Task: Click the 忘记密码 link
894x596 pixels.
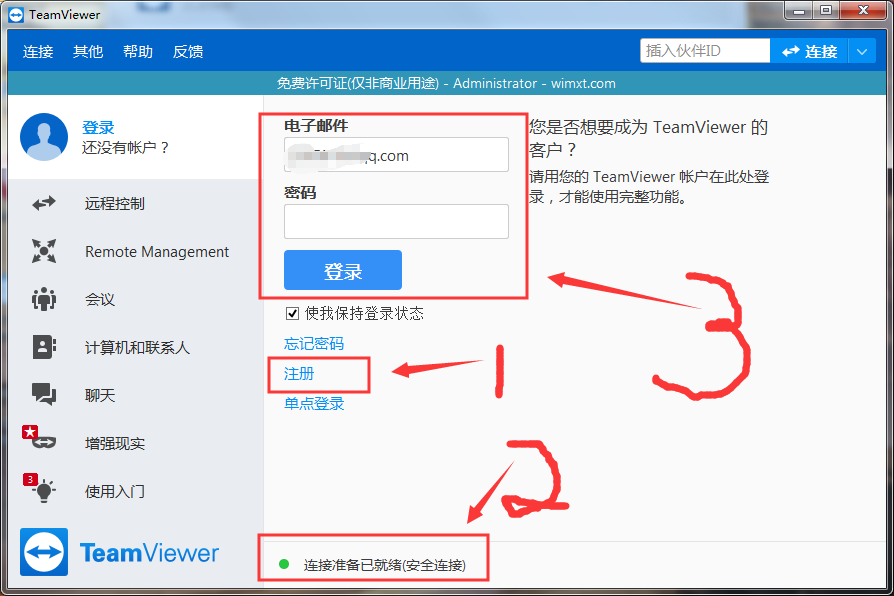Action: pos(314,343)
